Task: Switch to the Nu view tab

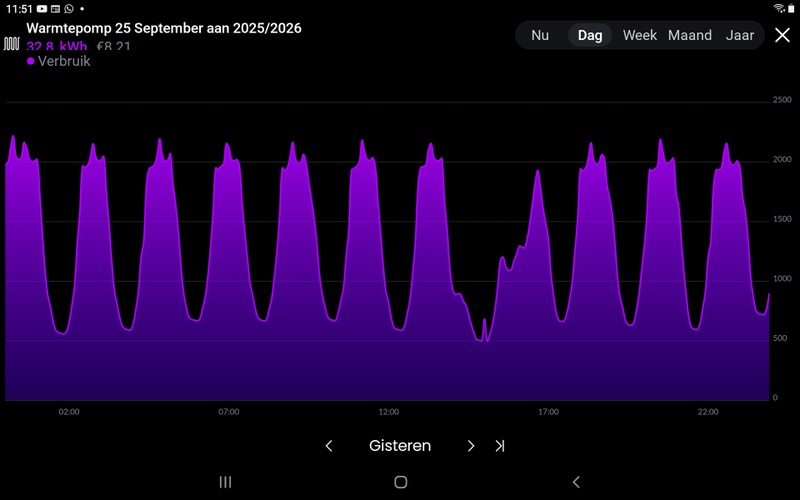Action: click(540, 35)
